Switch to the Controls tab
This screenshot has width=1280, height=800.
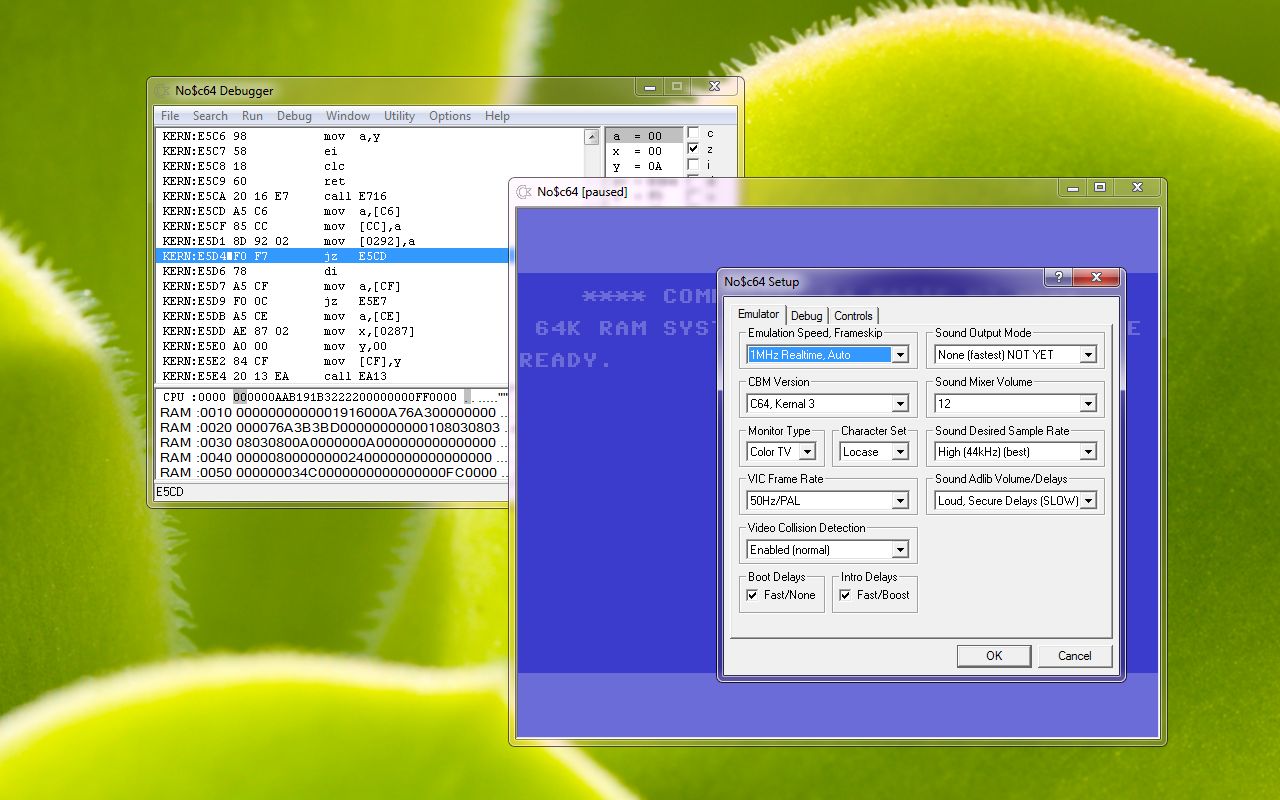(x=853, y=316)
